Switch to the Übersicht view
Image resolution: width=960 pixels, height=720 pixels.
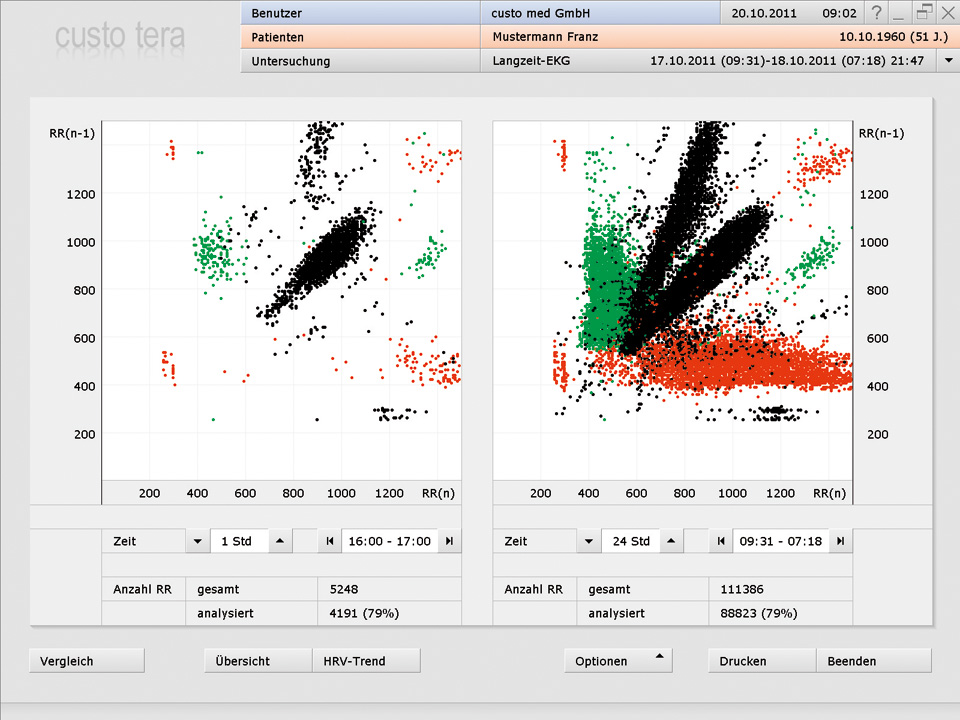(x=257, y=661)
